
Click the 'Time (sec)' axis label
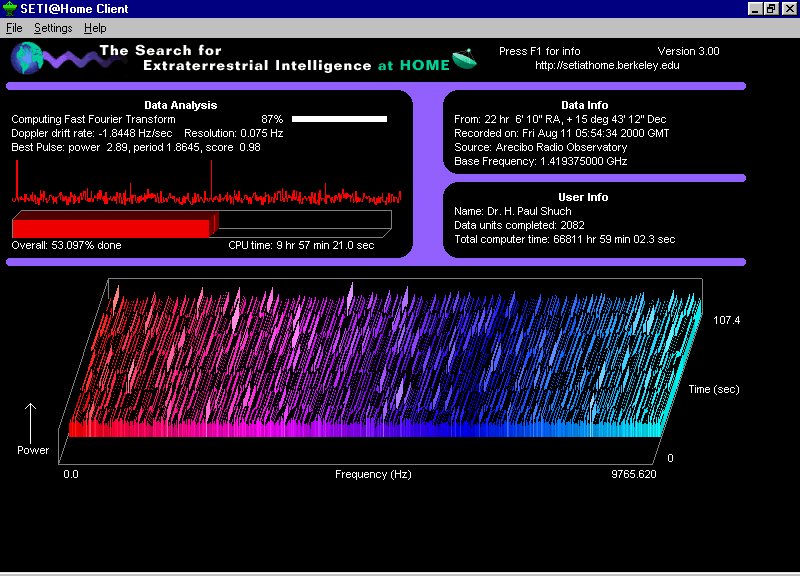tap(714, 389)
